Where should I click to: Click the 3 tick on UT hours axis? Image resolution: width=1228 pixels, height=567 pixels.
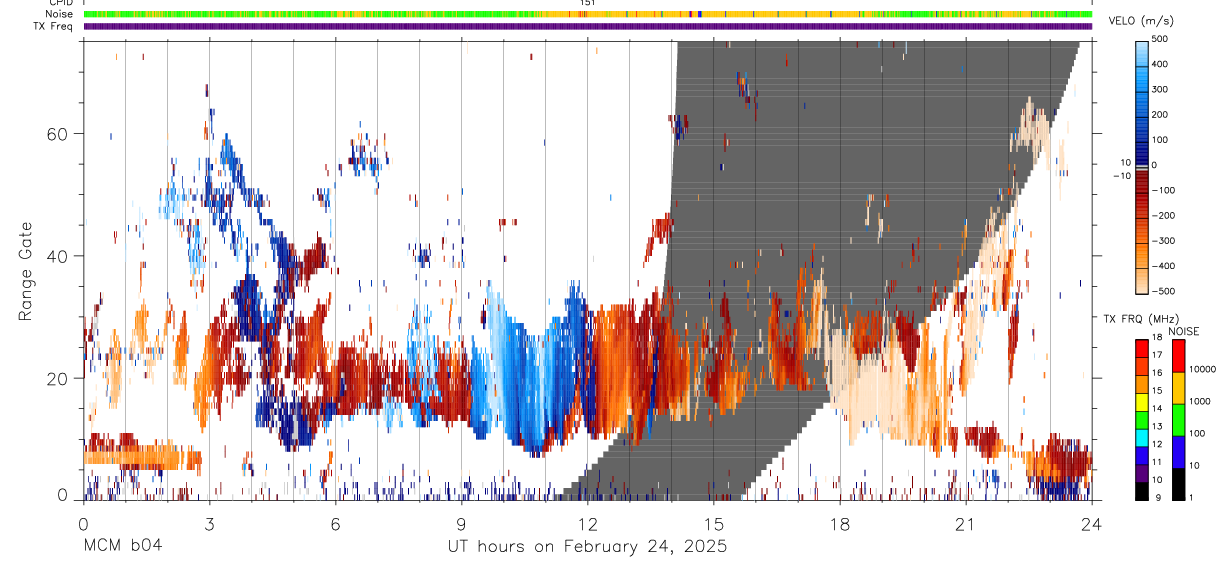pos(209,524)
